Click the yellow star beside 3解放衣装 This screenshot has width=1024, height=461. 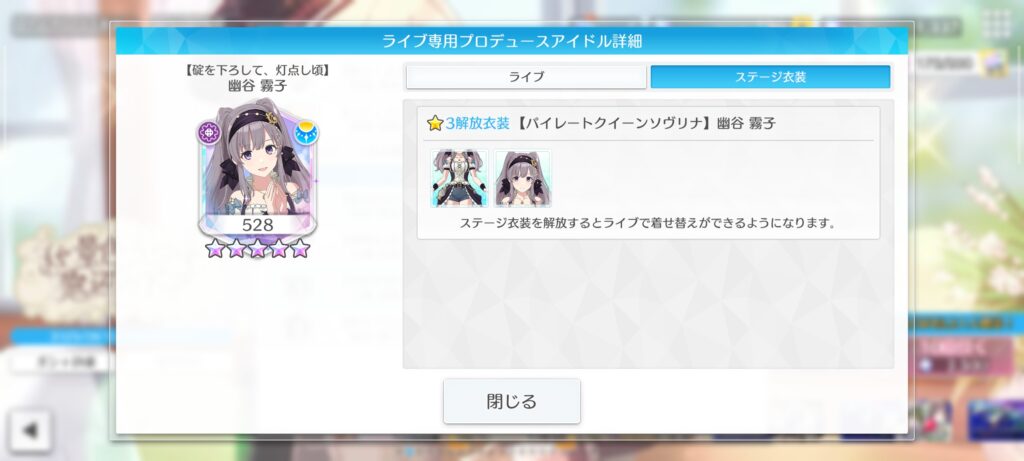(435, 123)
